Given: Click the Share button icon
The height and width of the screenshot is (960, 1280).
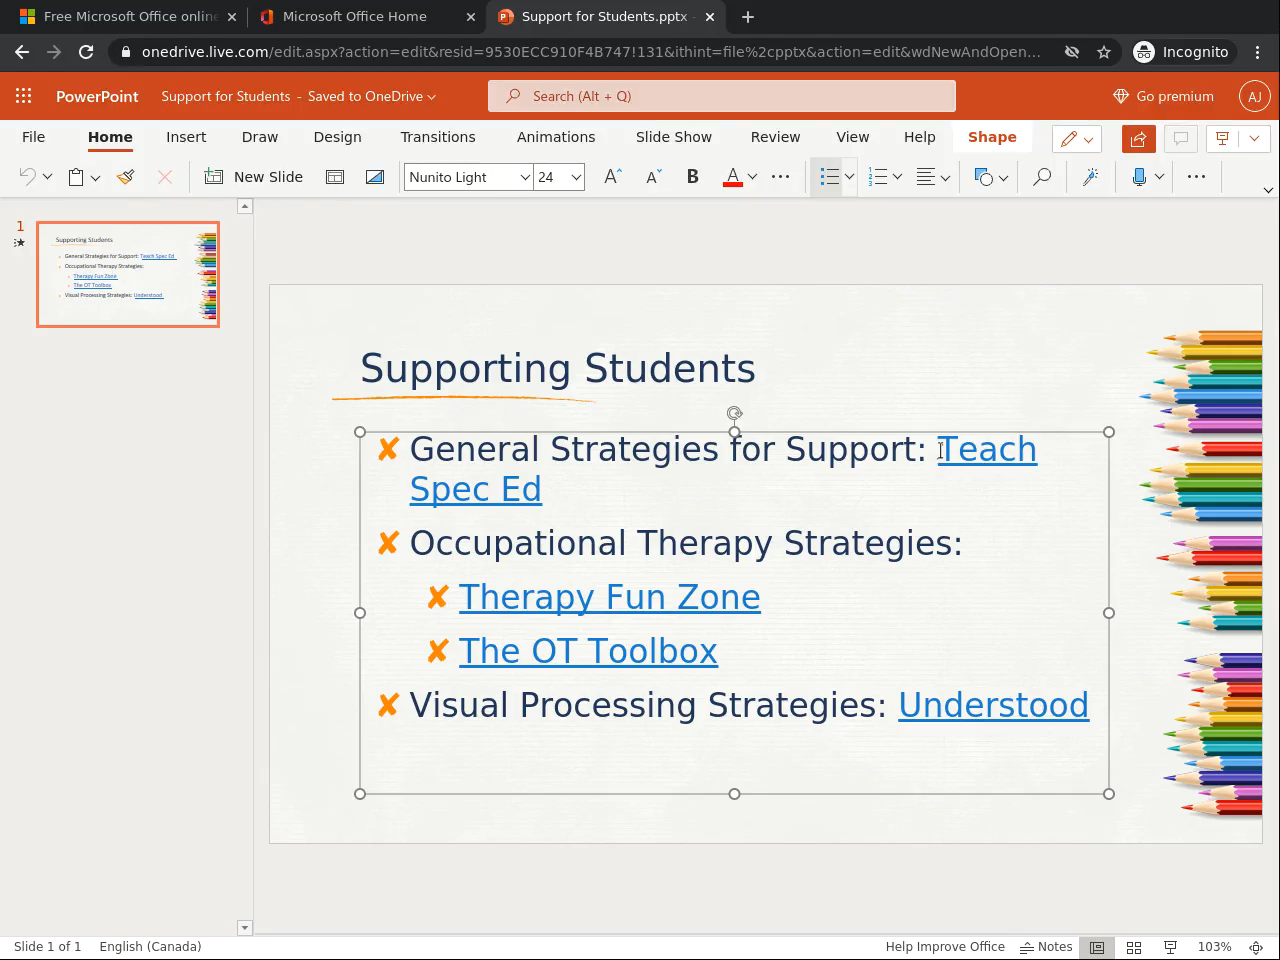Looking at the screenshot, I should pos(1138,139).
